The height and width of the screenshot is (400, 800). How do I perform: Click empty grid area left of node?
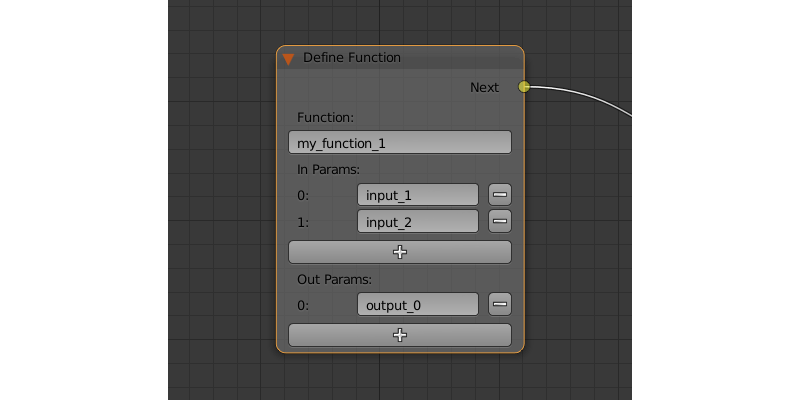[220, 200]
